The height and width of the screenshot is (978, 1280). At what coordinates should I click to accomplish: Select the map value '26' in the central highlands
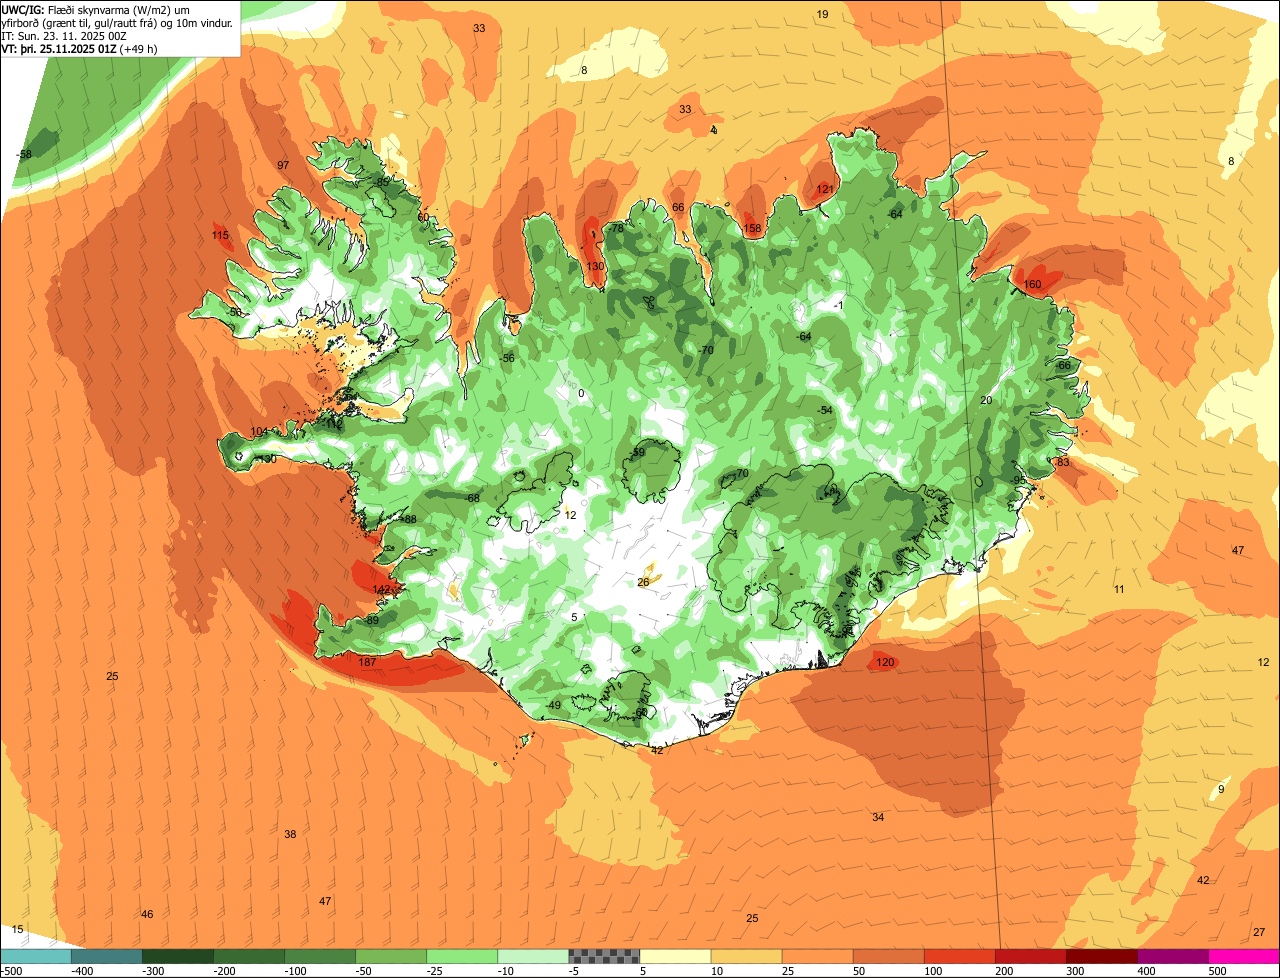coord(643,582)
